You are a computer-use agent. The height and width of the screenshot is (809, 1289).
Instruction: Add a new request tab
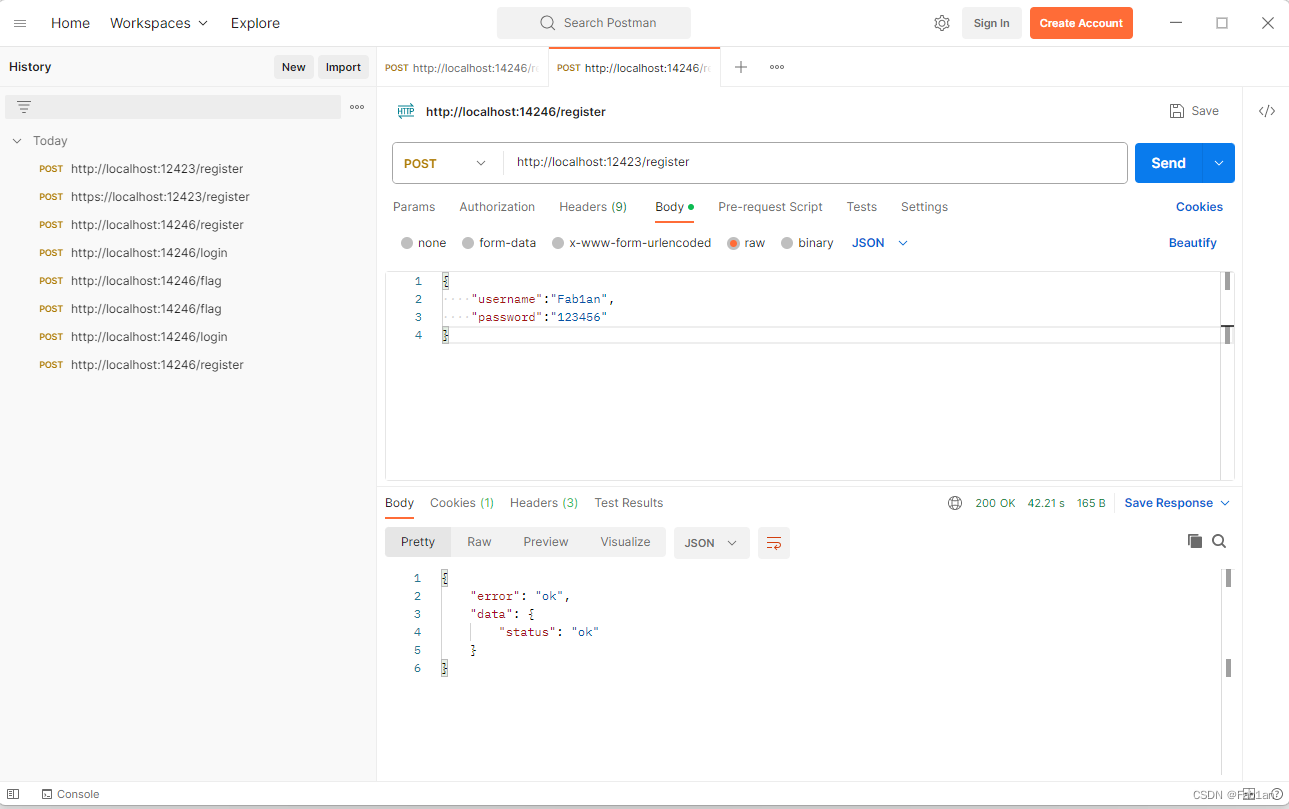[741, 67]
